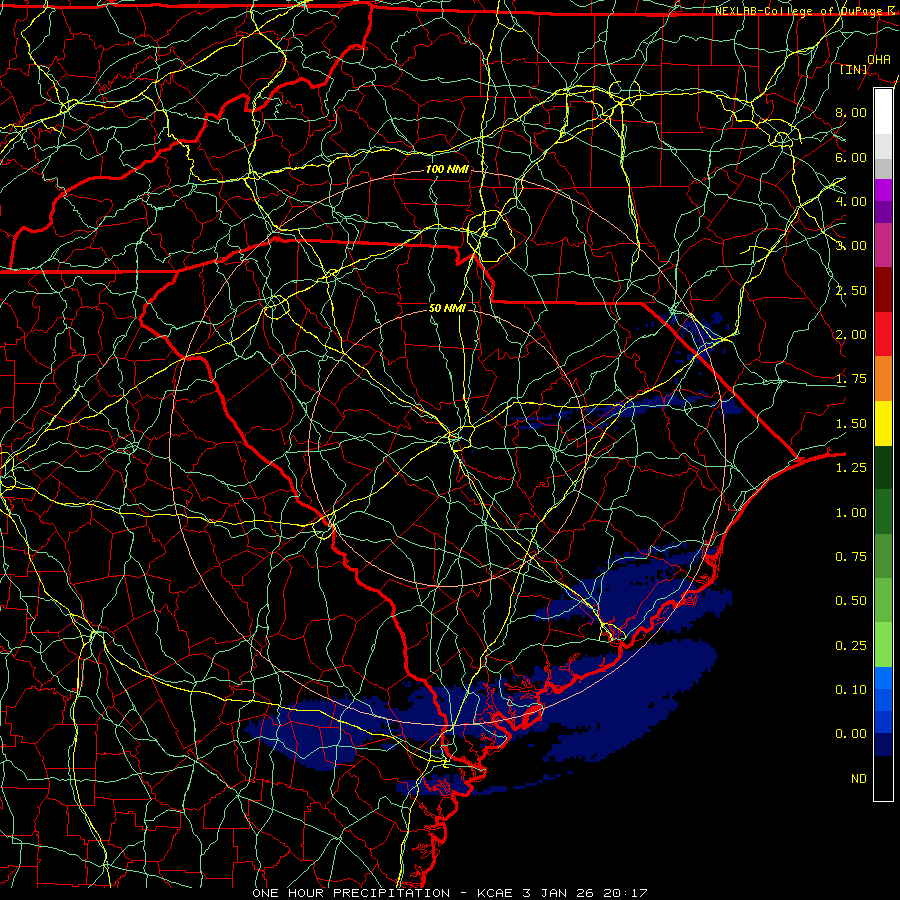Select the 1.25 legend value
Screen dimensions: 900x900
(x=851, y=468)
